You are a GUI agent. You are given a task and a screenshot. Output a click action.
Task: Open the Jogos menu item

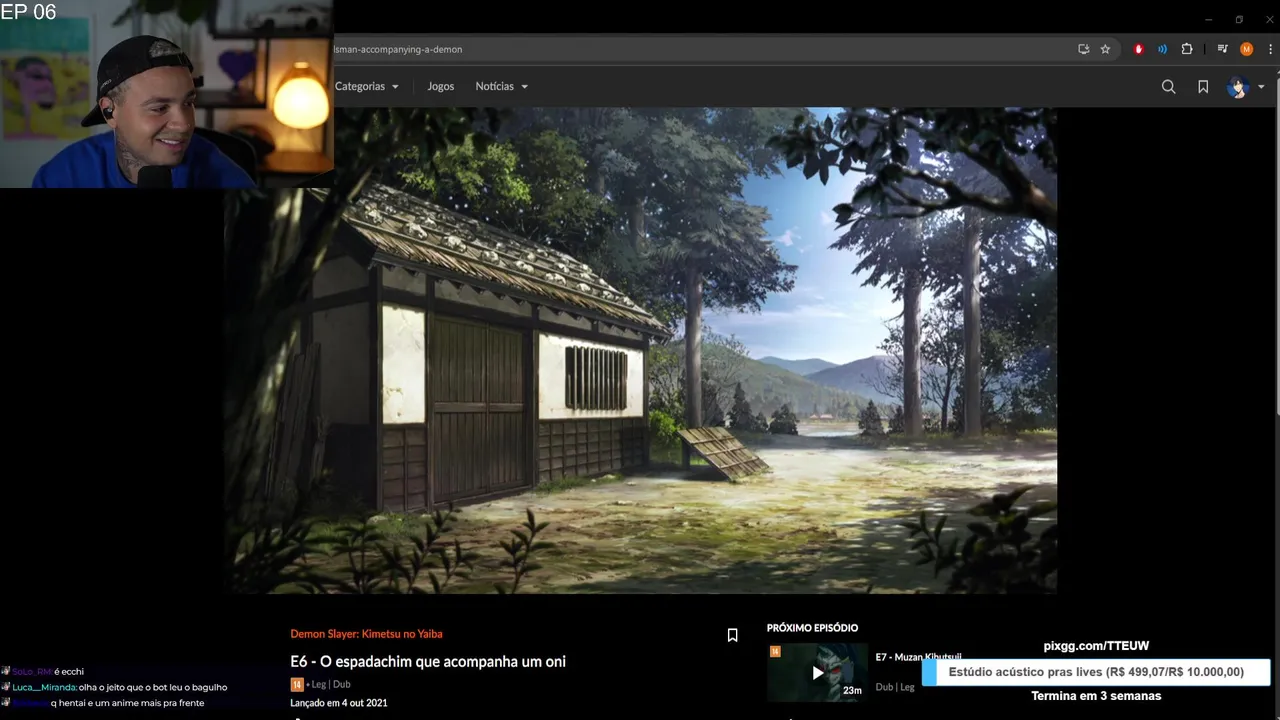(x=440, y=86)
